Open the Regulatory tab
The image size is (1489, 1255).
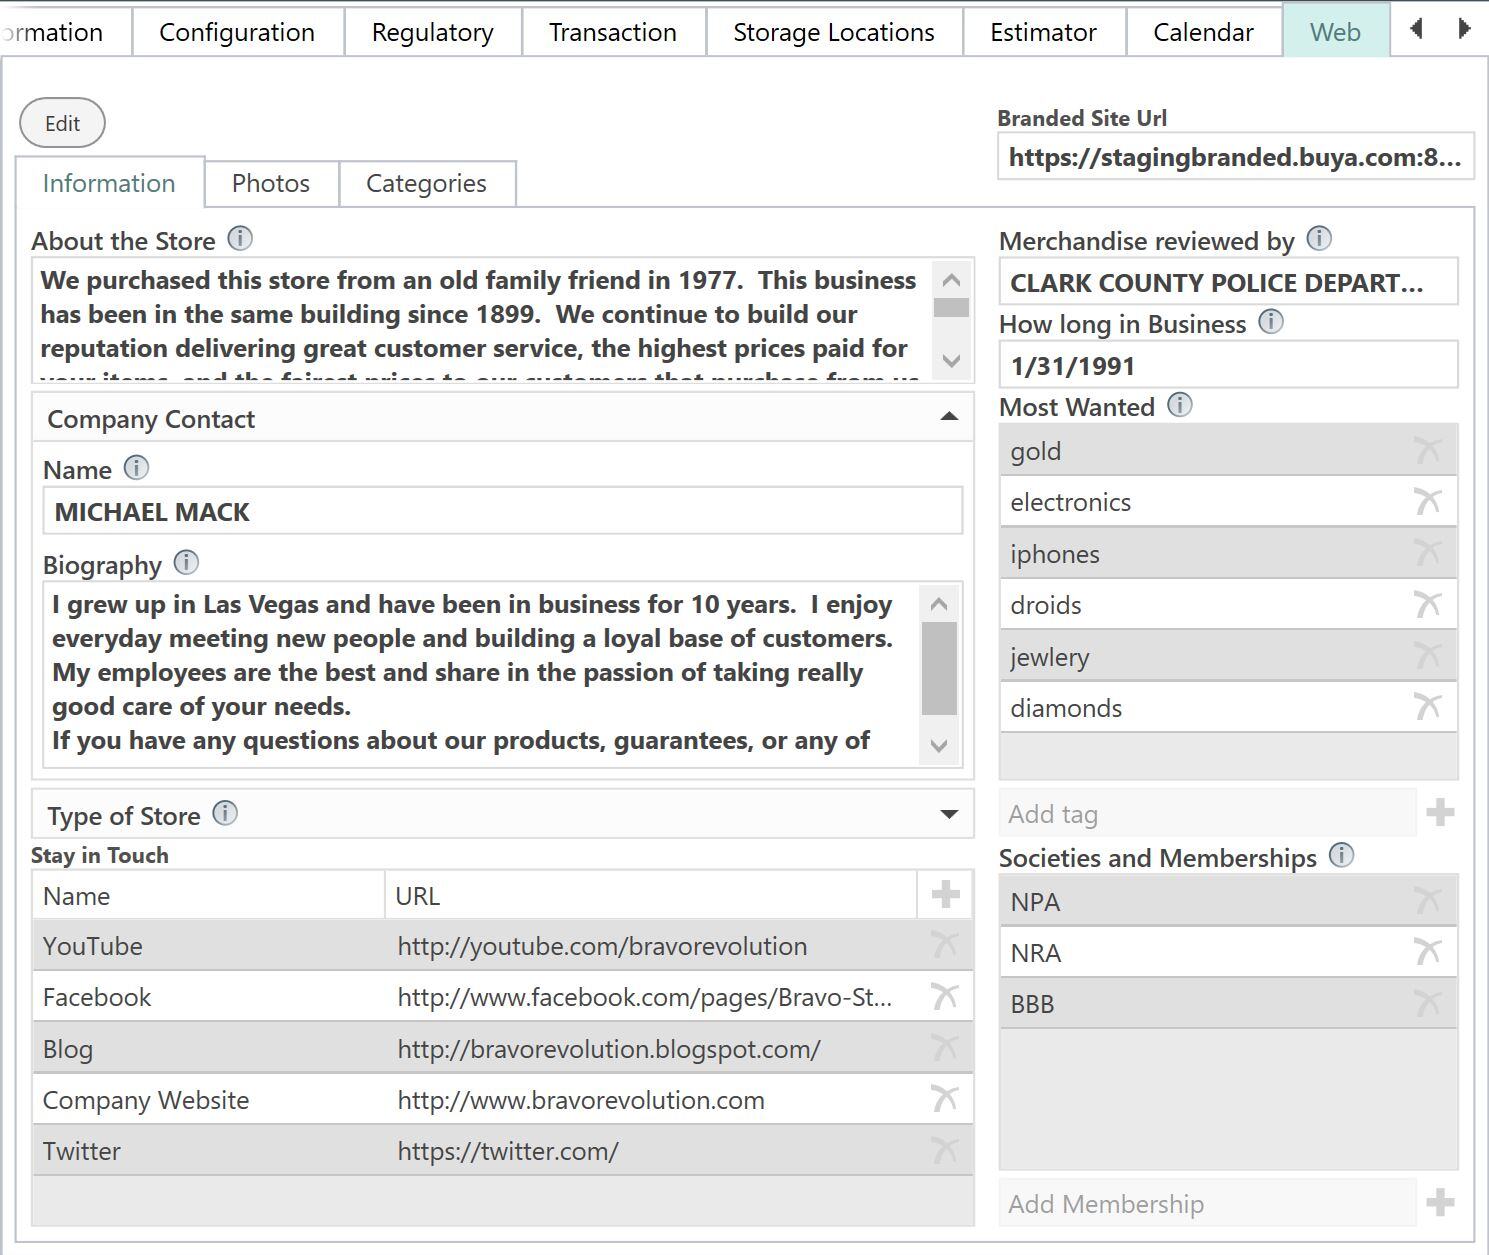[433, 32]
